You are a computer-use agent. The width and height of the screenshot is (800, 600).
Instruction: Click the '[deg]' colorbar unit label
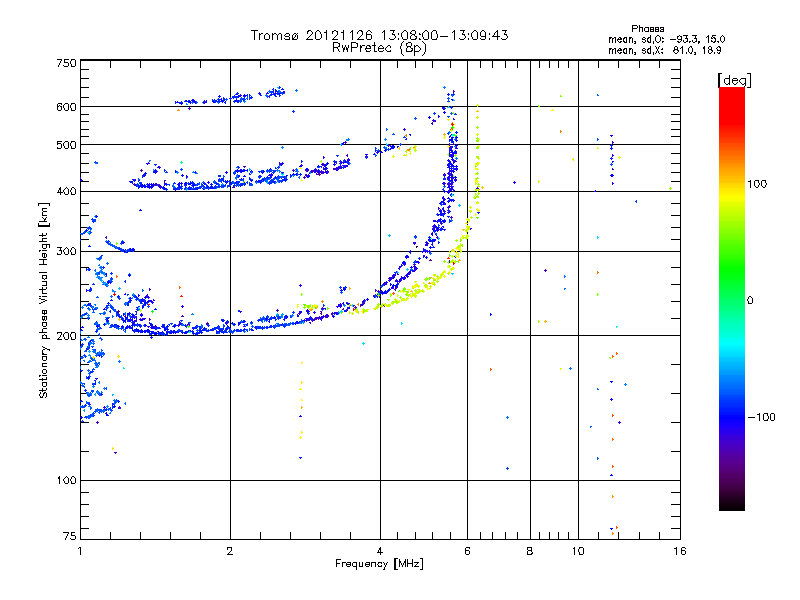click(734, 80)
